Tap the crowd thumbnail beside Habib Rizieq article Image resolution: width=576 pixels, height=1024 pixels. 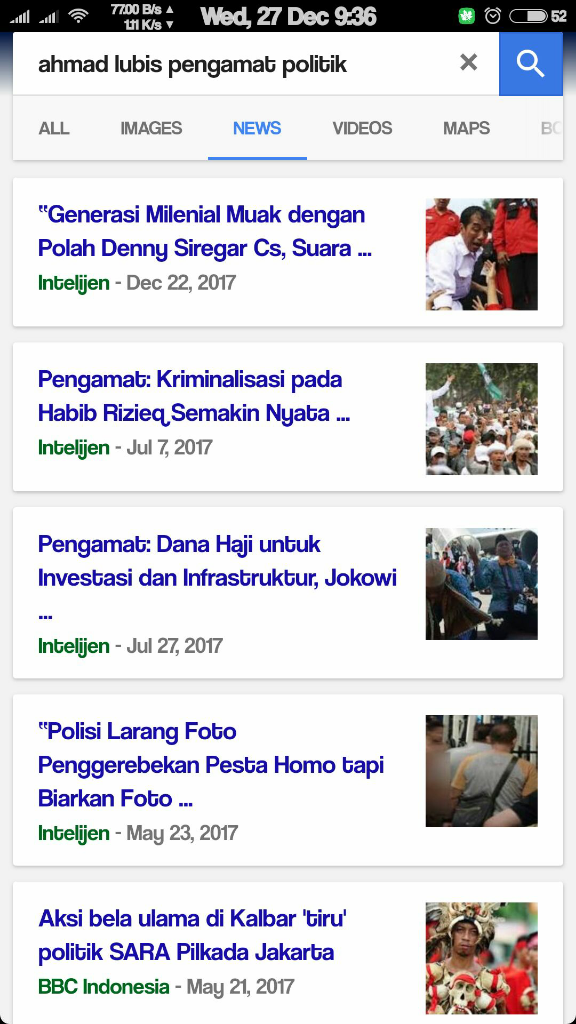[482, 419]
